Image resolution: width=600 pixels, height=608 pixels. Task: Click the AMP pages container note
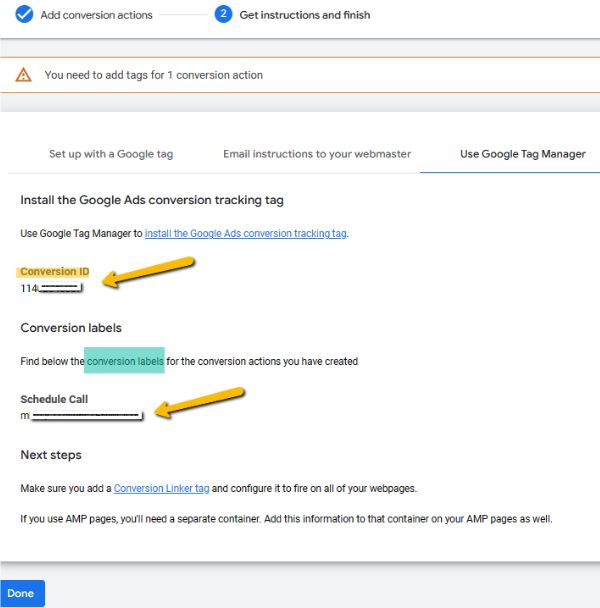(286, 519)
